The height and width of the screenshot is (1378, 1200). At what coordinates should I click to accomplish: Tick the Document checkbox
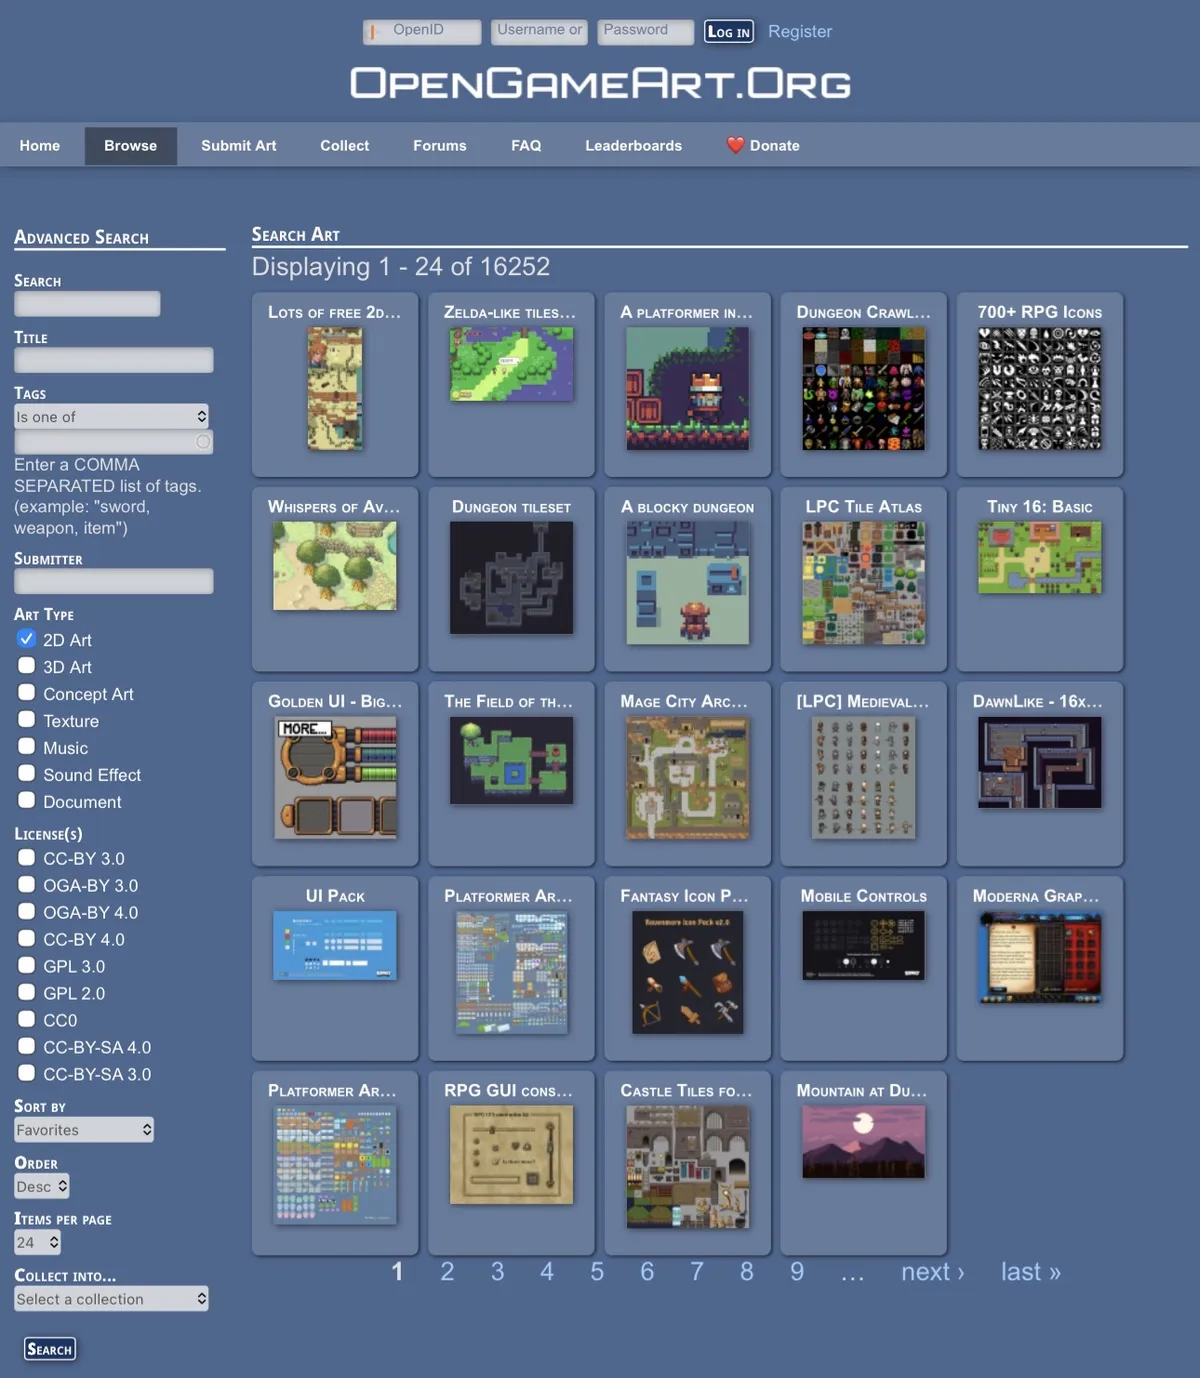coord(27,801)
